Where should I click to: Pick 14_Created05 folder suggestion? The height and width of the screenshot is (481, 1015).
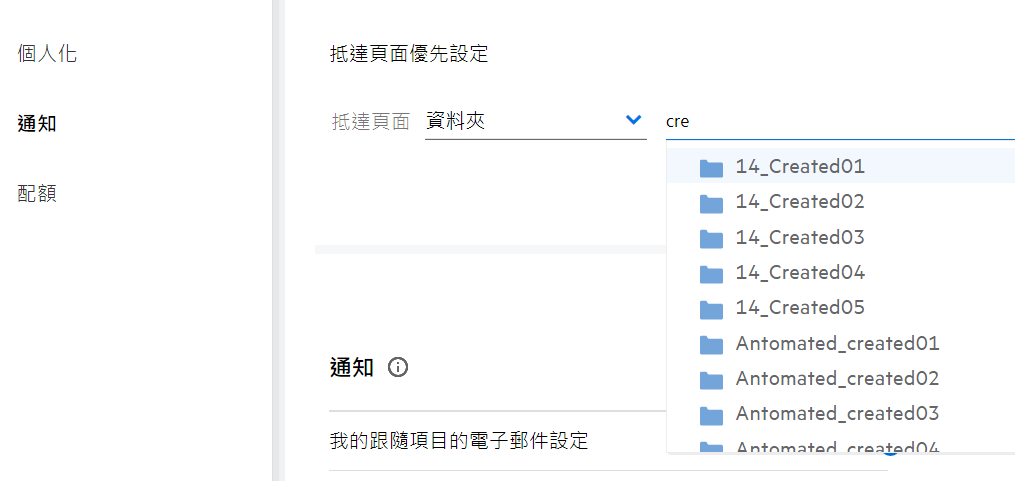(x=800, y=308)
